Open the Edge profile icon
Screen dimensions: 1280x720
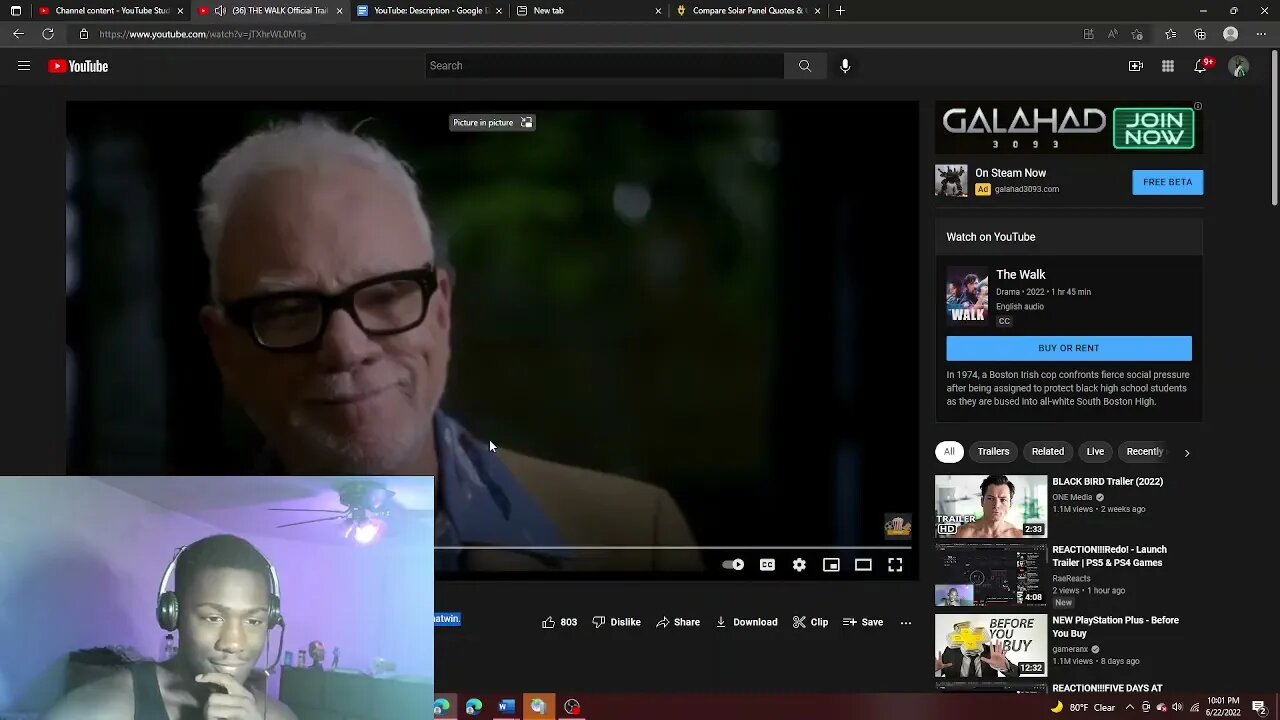pos(1231,34)
